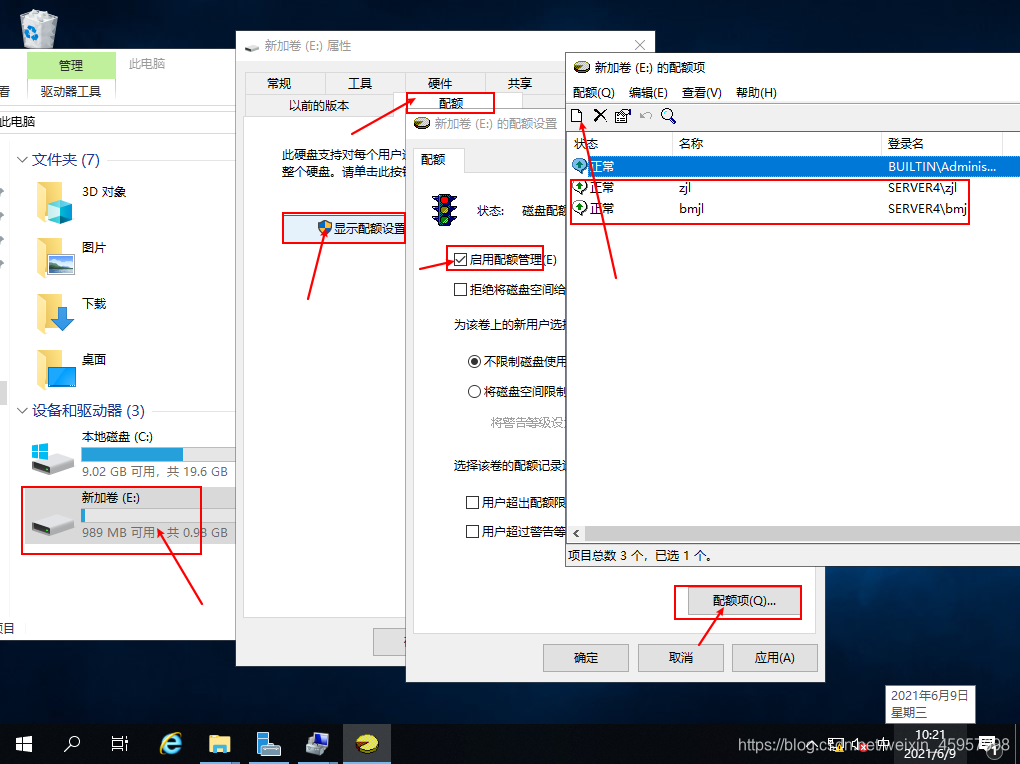This screenshot has height=764, width=1020.
Task: Open 桌面 folder in explorer
Action: 72,368
